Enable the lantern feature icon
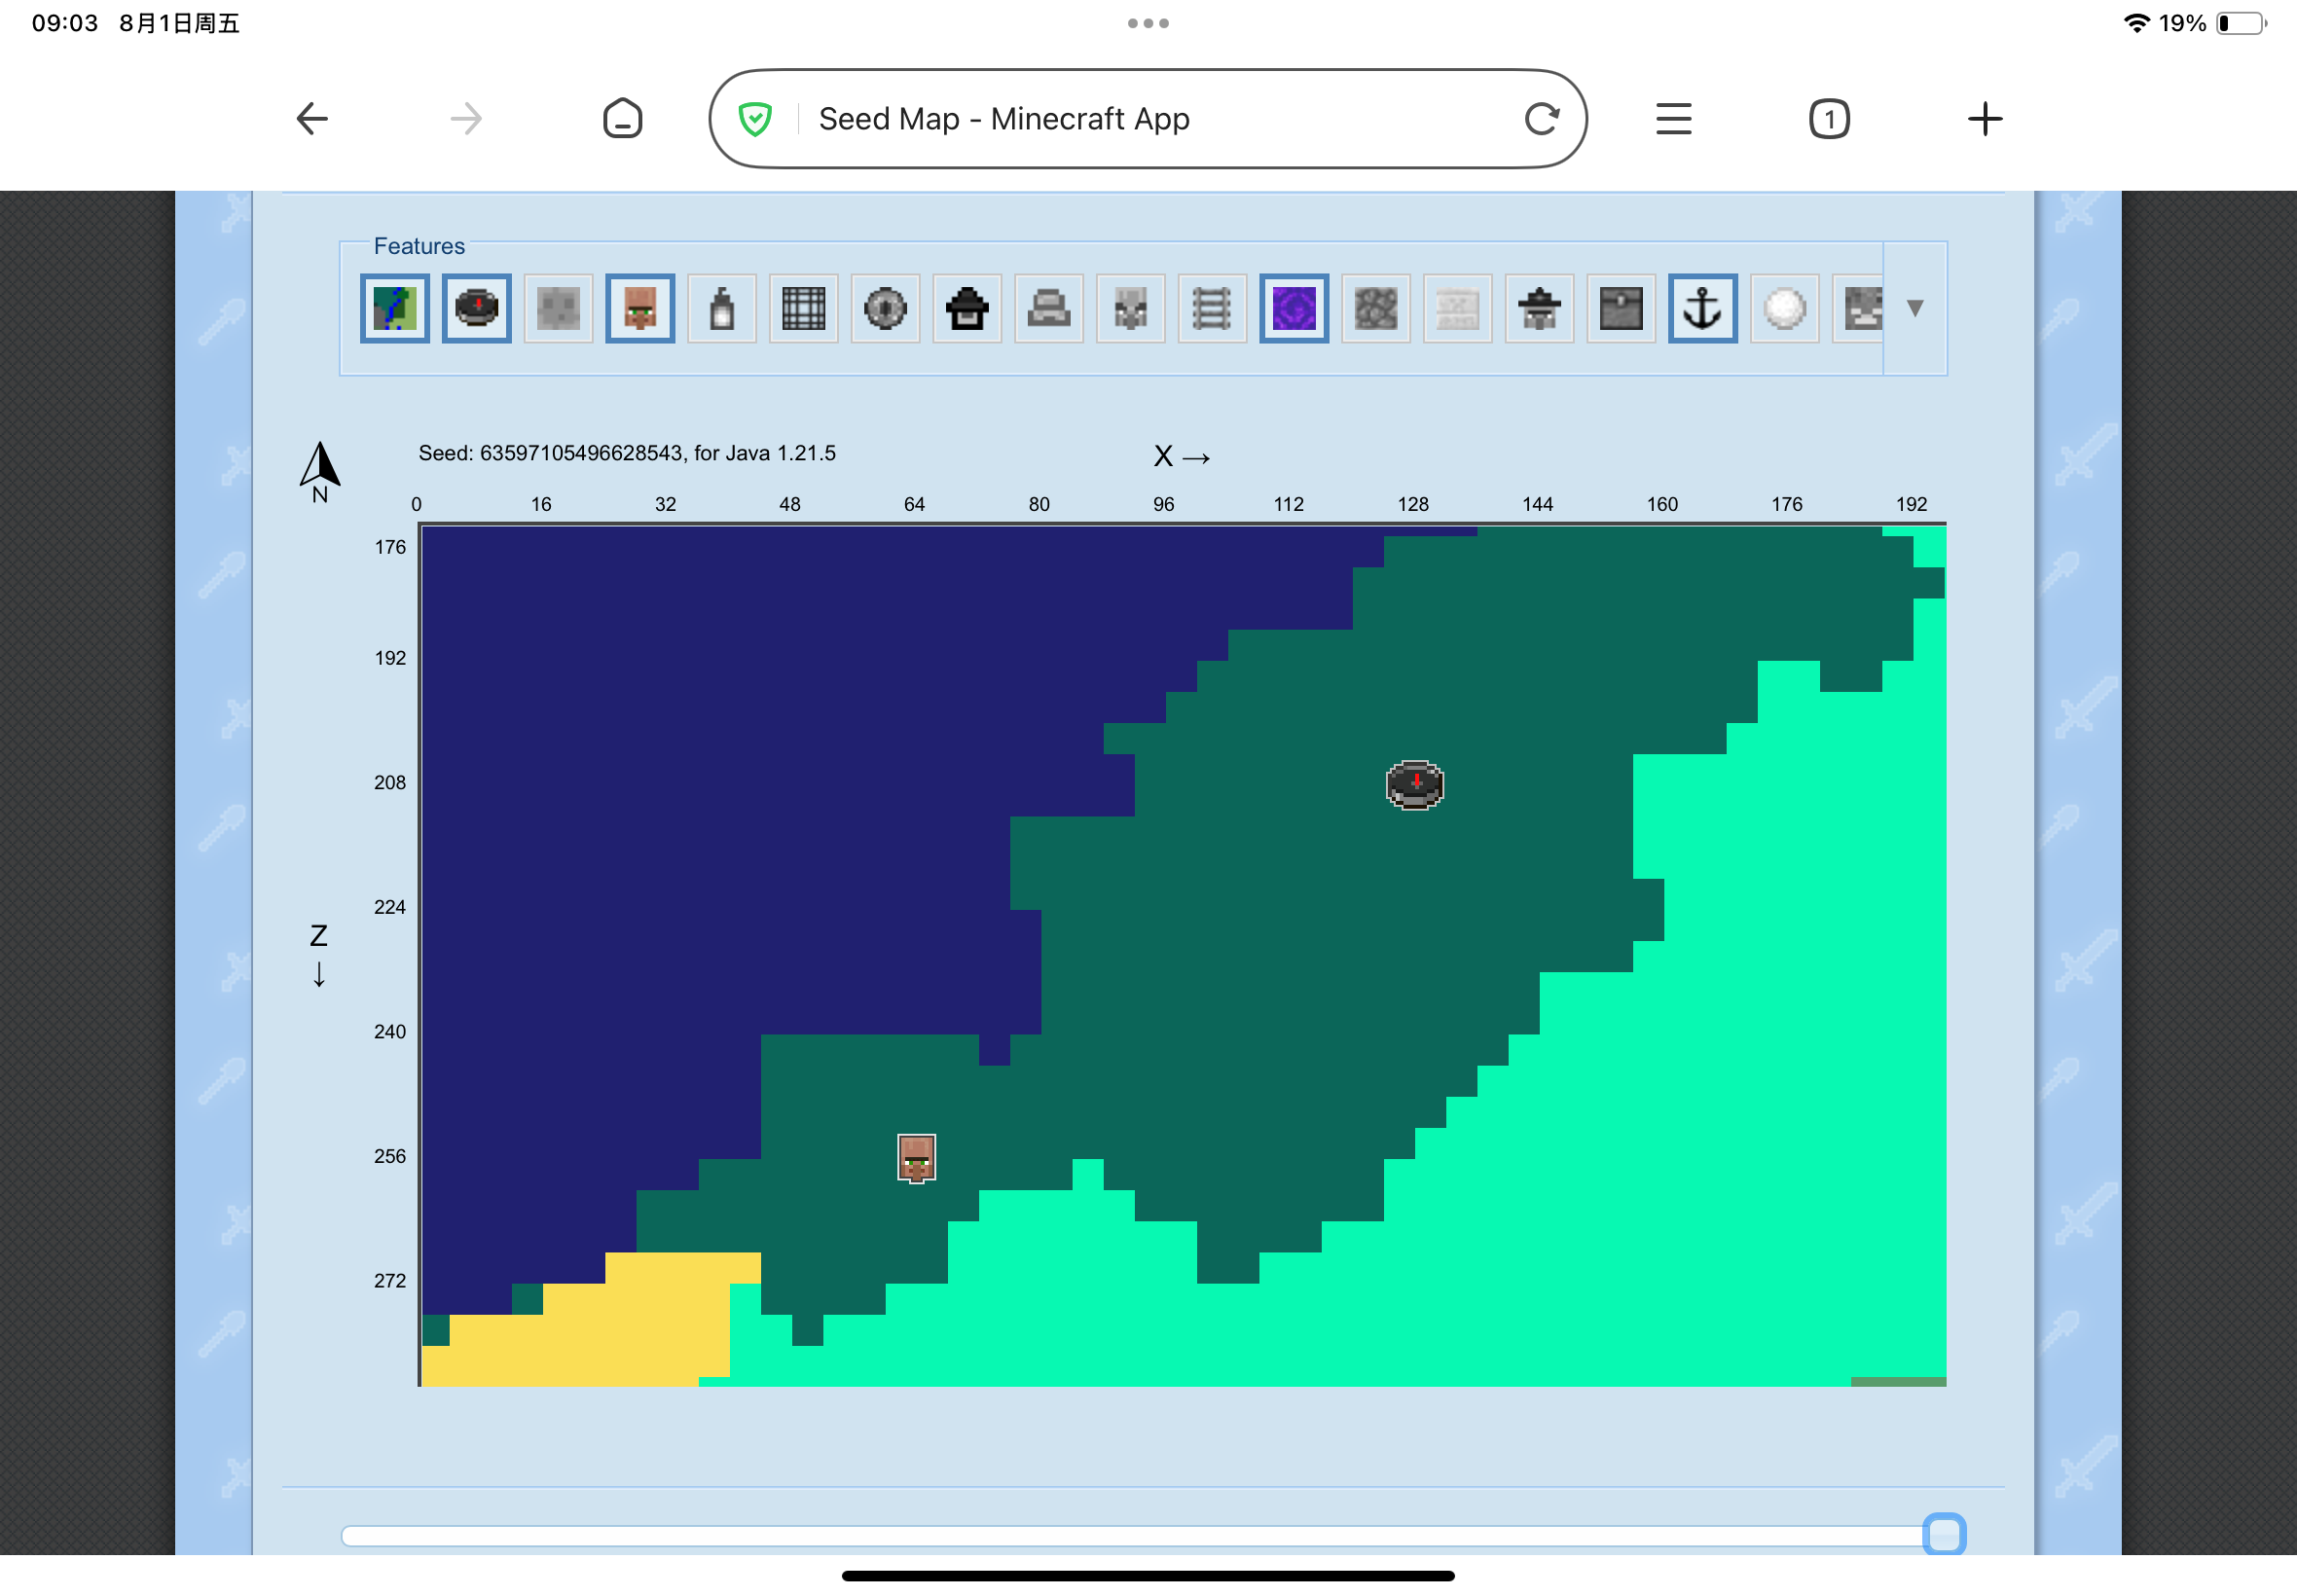This screenshot has height=1596, width=2297. (x=722, y=308)
